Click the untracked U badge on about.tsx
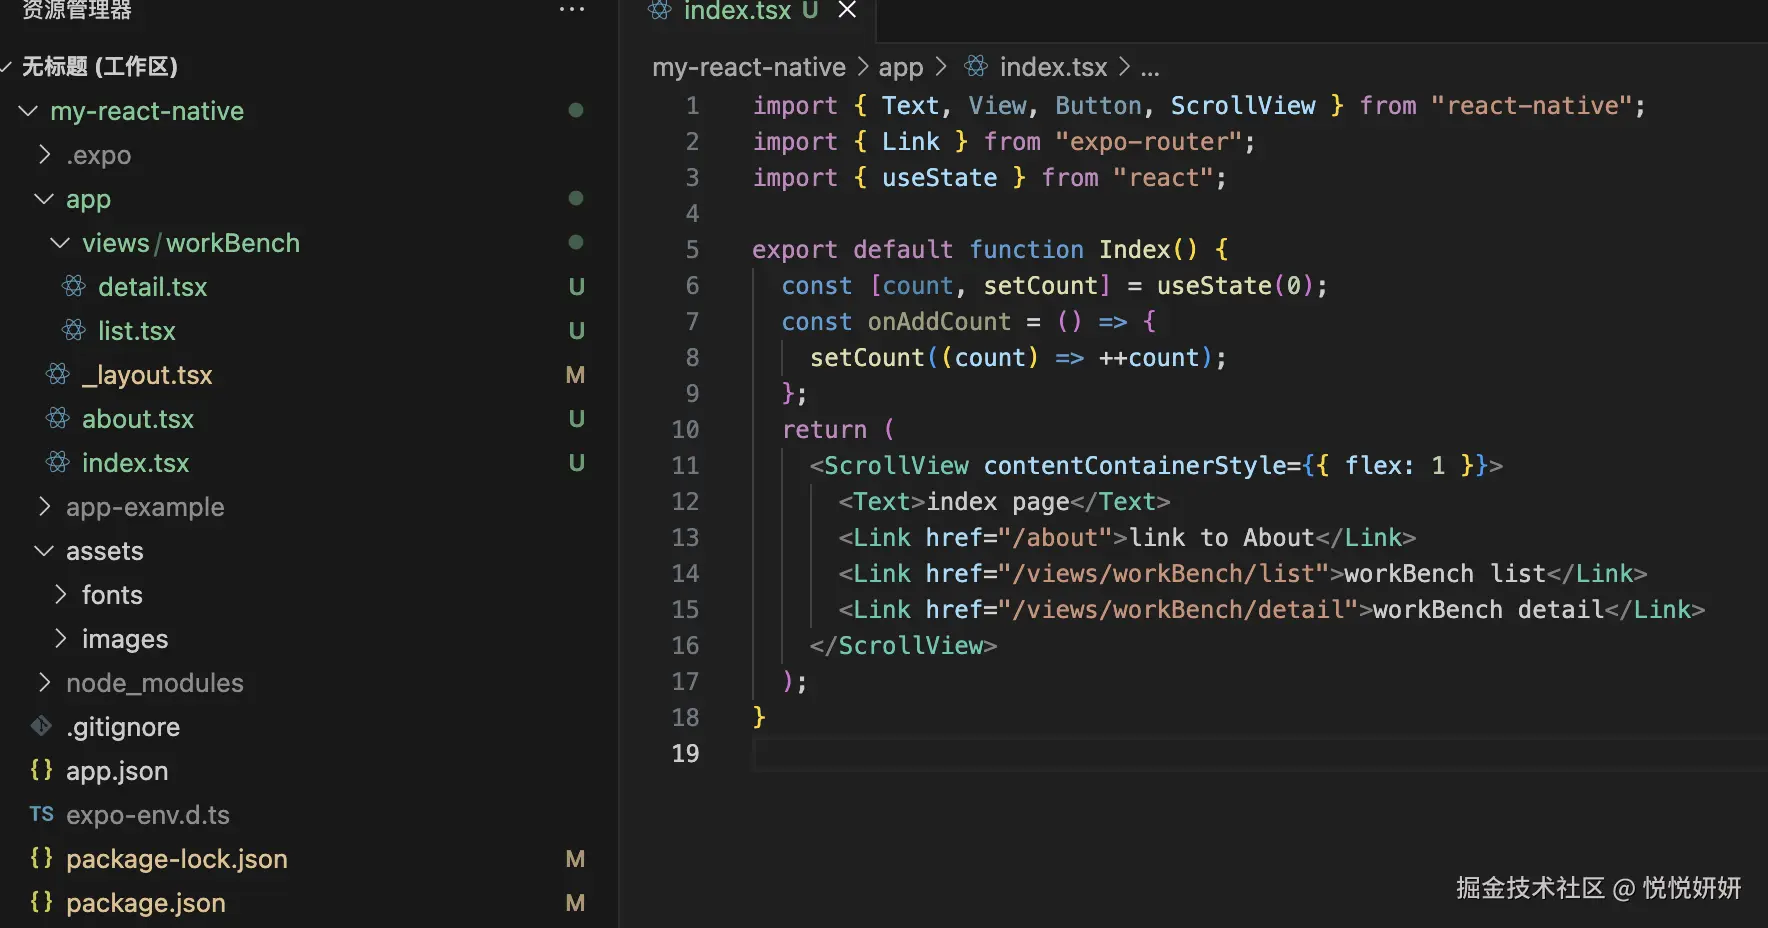 point(576,419)
